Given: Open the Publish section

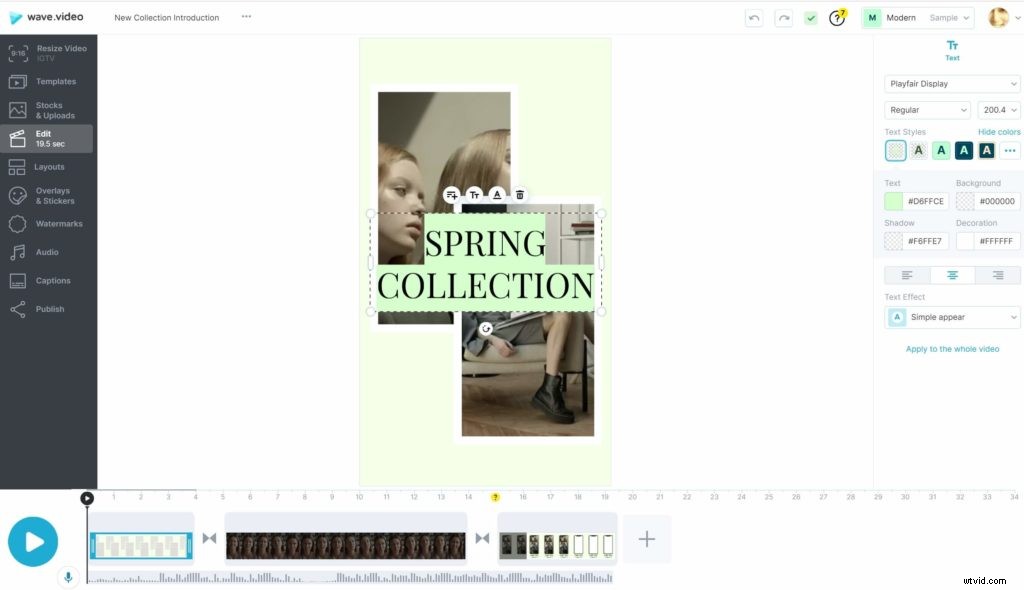Looking at the screenshot, I should (50, 309).
